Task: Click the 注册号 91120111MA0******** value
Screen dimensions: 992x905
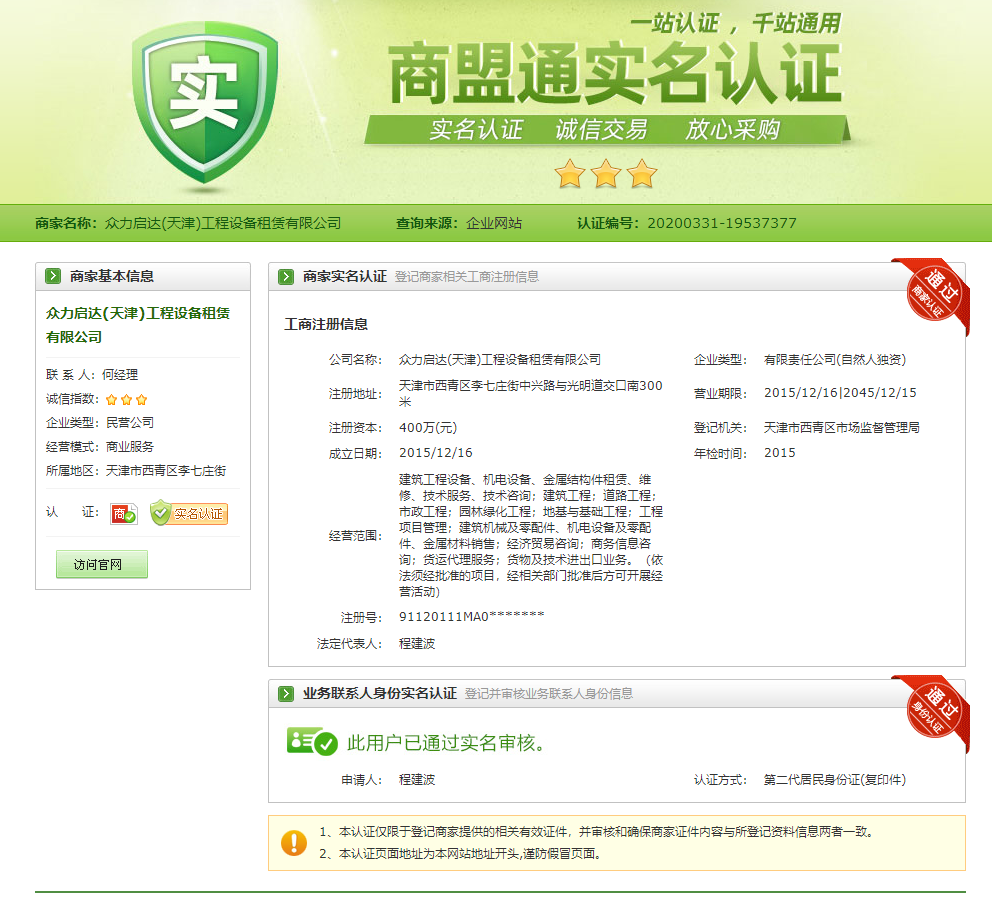Action: click(471, 616)
